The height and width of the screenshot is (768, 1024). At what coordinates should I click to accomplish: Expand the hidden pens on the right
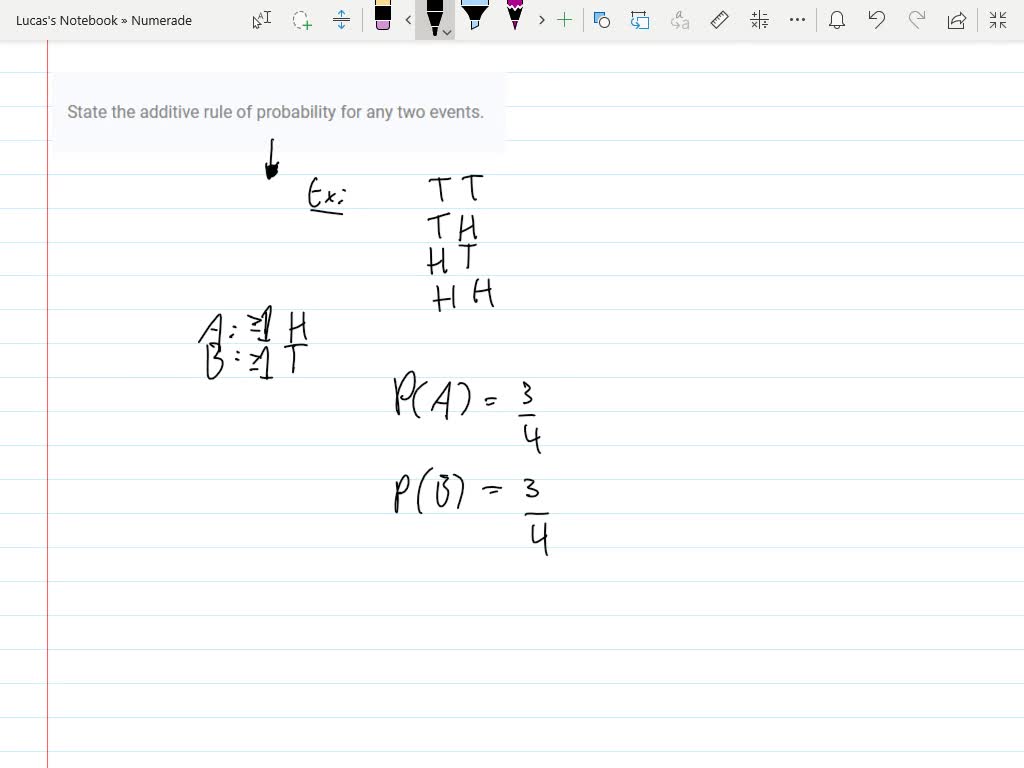[x=541, y=20]
